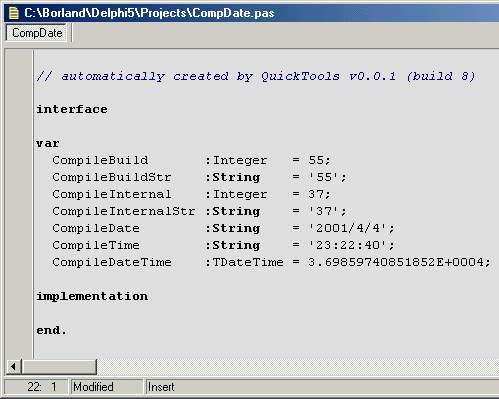
Task: Click the CompileBuild variable name
Action: (100, 160)
